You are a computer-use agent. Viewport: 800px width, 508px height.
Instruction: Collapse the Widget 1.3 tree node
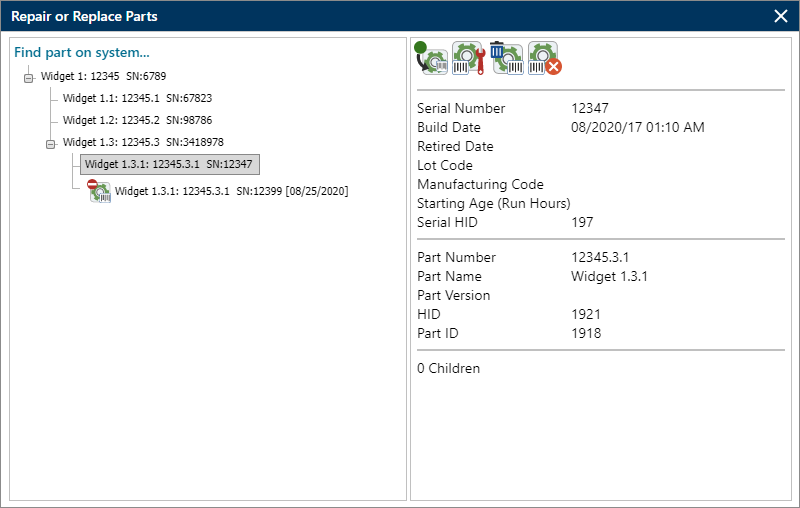coord(51,143)
